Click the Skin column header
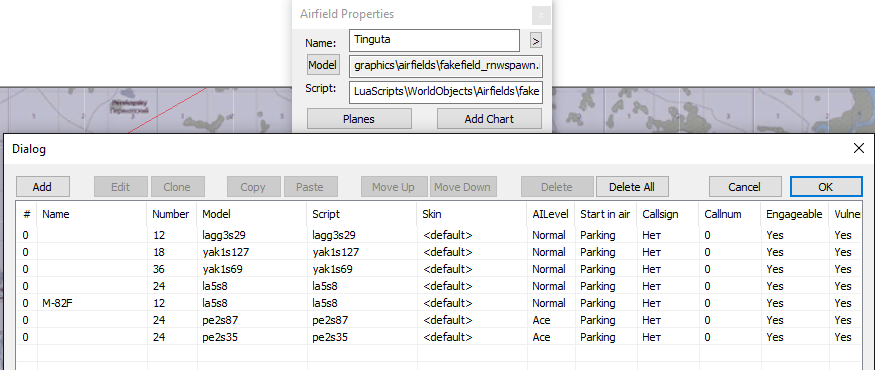Viewport: 875px width, 370px height. tap(472, 214)
